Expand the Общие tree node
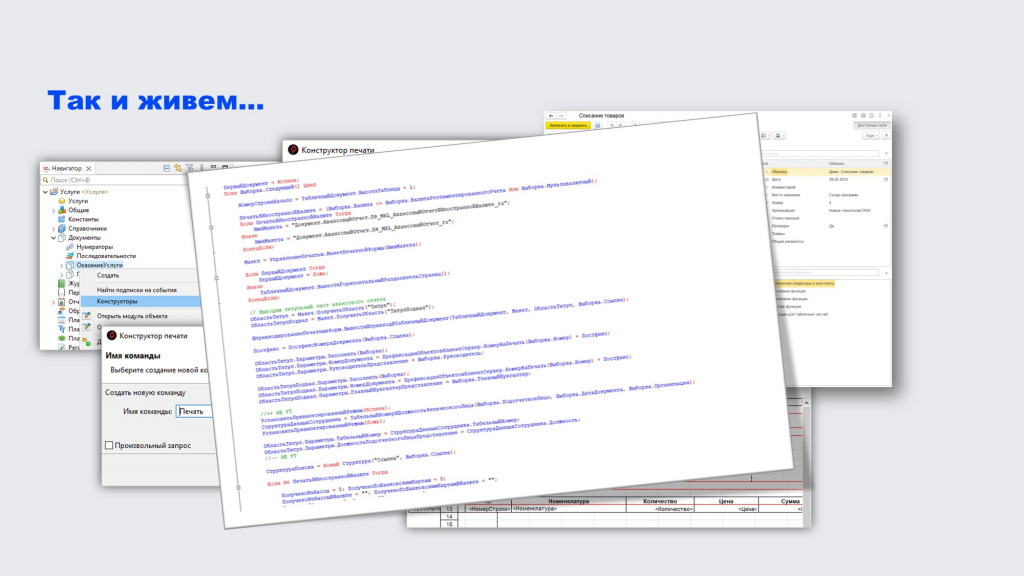The height and width of the screenshot is (576, 1024). click(x=54, y=210)
